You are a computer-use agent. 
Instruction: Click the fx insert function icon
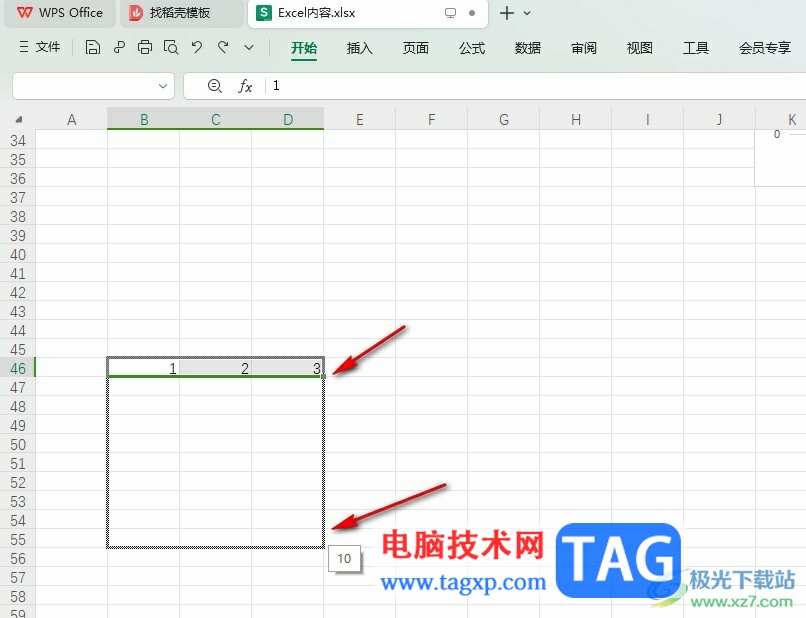coord(245,86)
